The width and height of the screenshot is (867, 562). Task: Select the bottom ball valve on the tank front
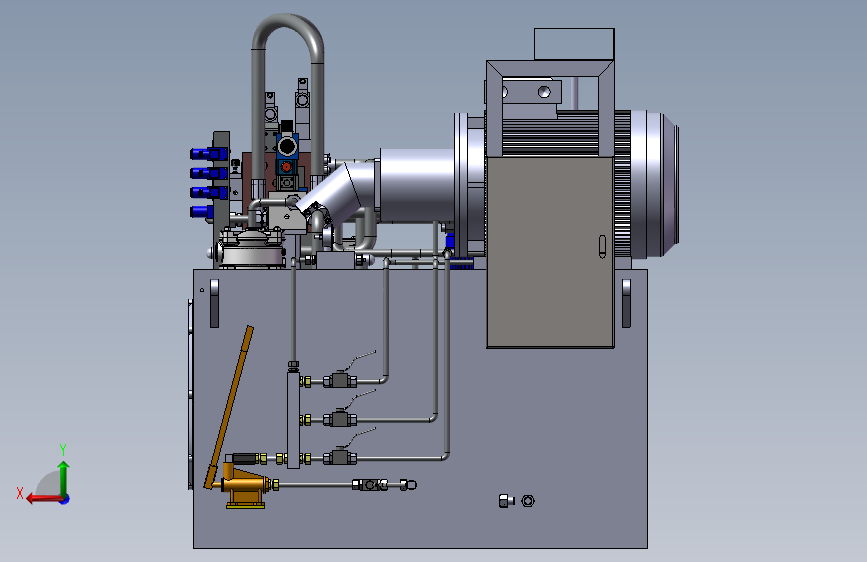(340, 457)
